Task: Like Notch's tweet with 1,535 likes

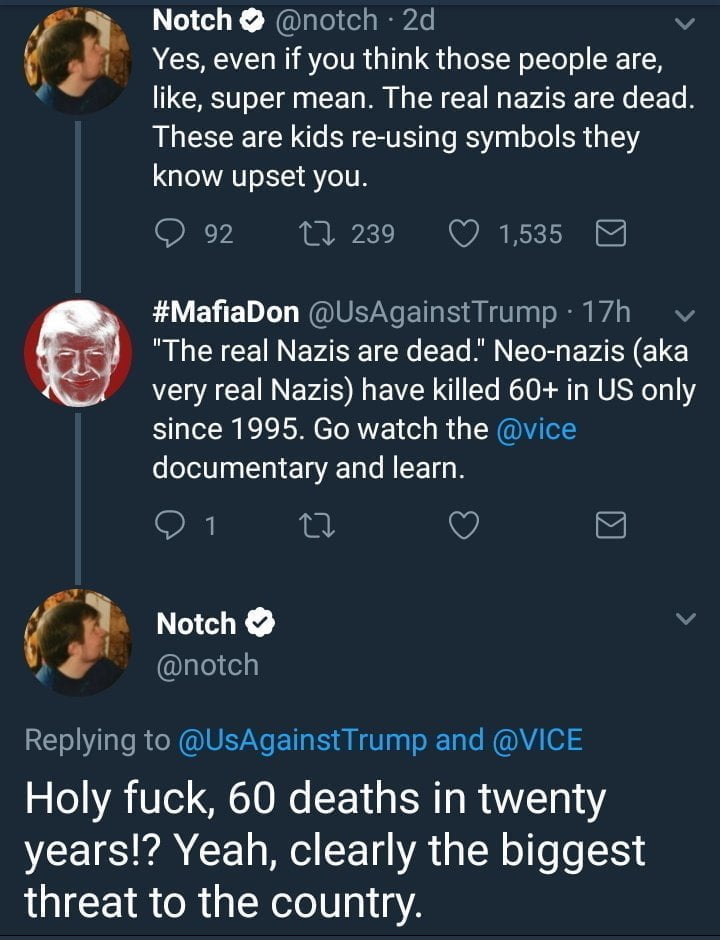Action: coord(463,234)
